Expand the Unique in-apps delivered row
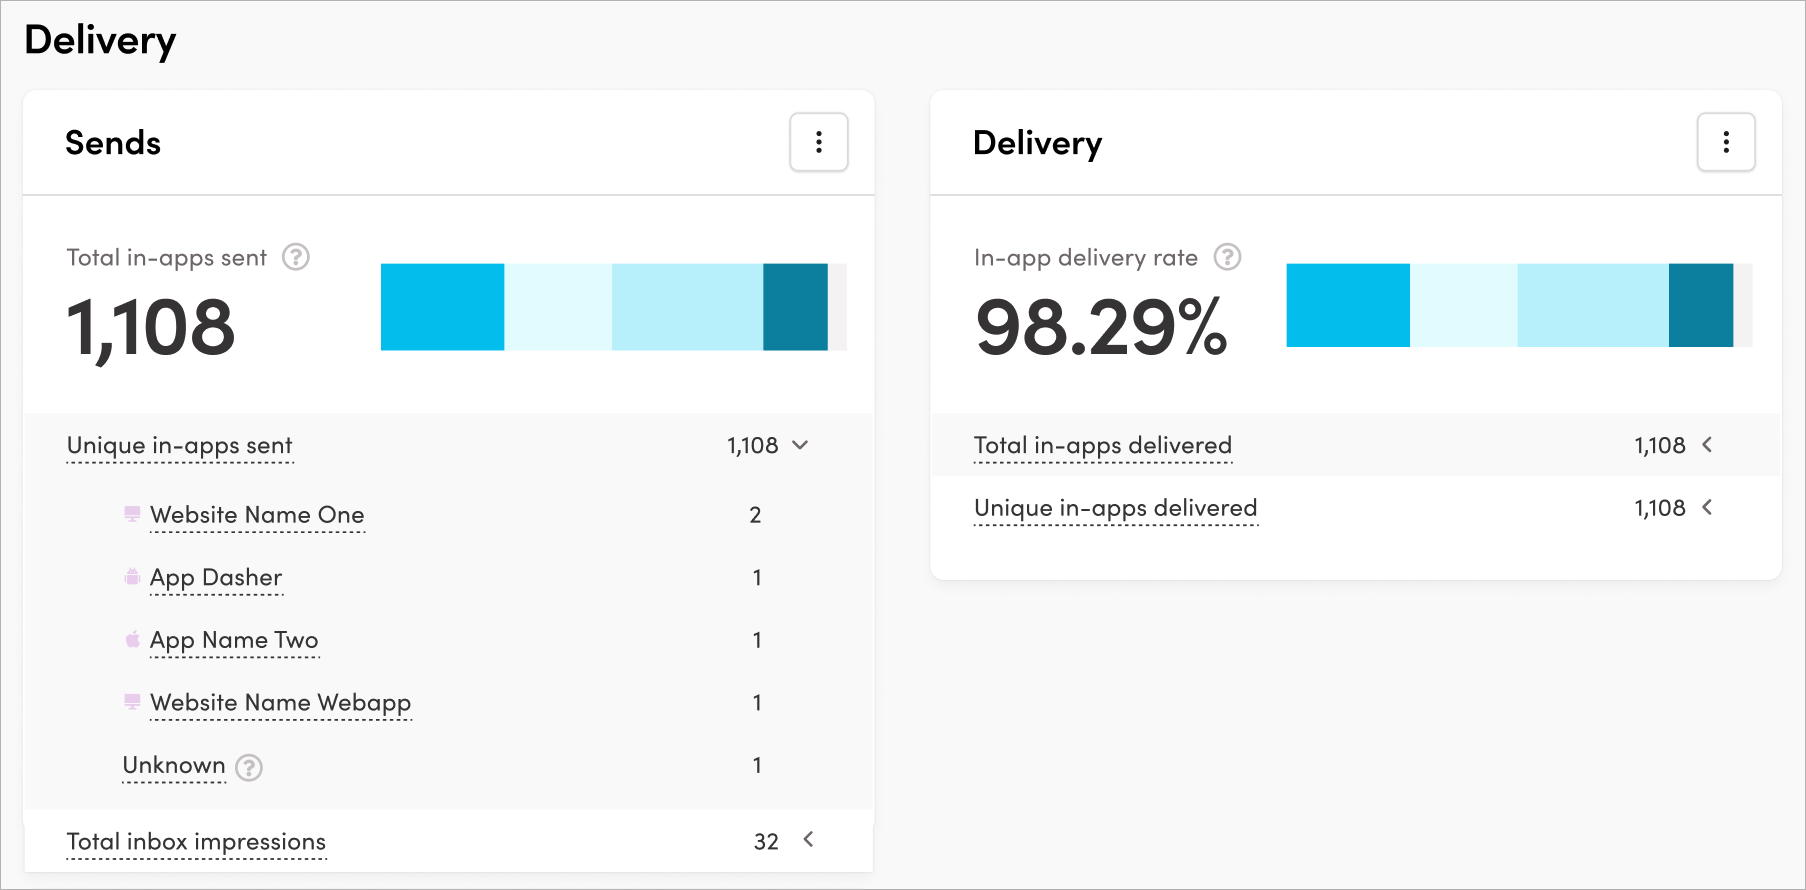Screen dimensions: 1806x890 tap(1707, 507)
